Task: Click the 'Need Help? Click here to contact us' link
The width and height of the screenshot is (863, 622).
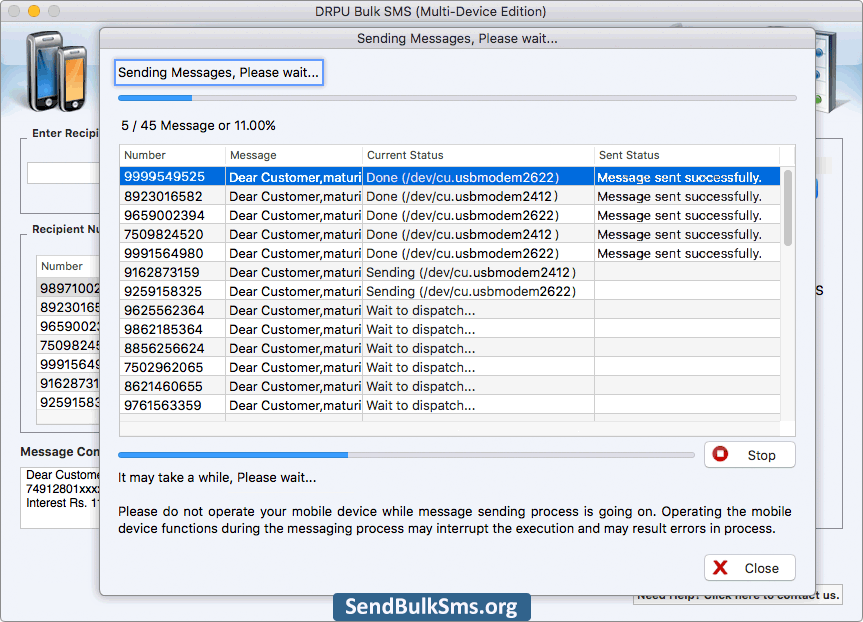Action: click(x=738, y=596)
